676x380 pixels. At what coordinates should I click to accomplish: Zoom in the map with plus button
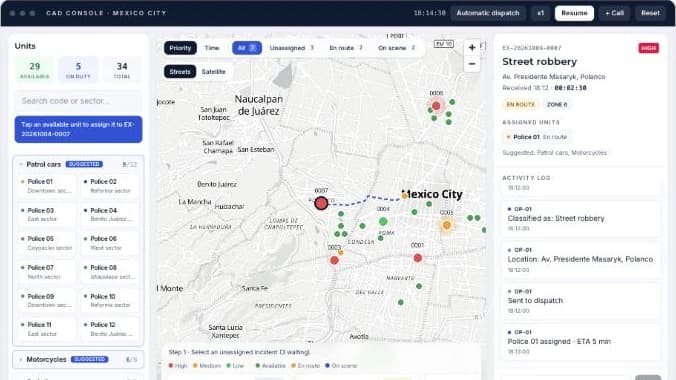pos(472,48)
